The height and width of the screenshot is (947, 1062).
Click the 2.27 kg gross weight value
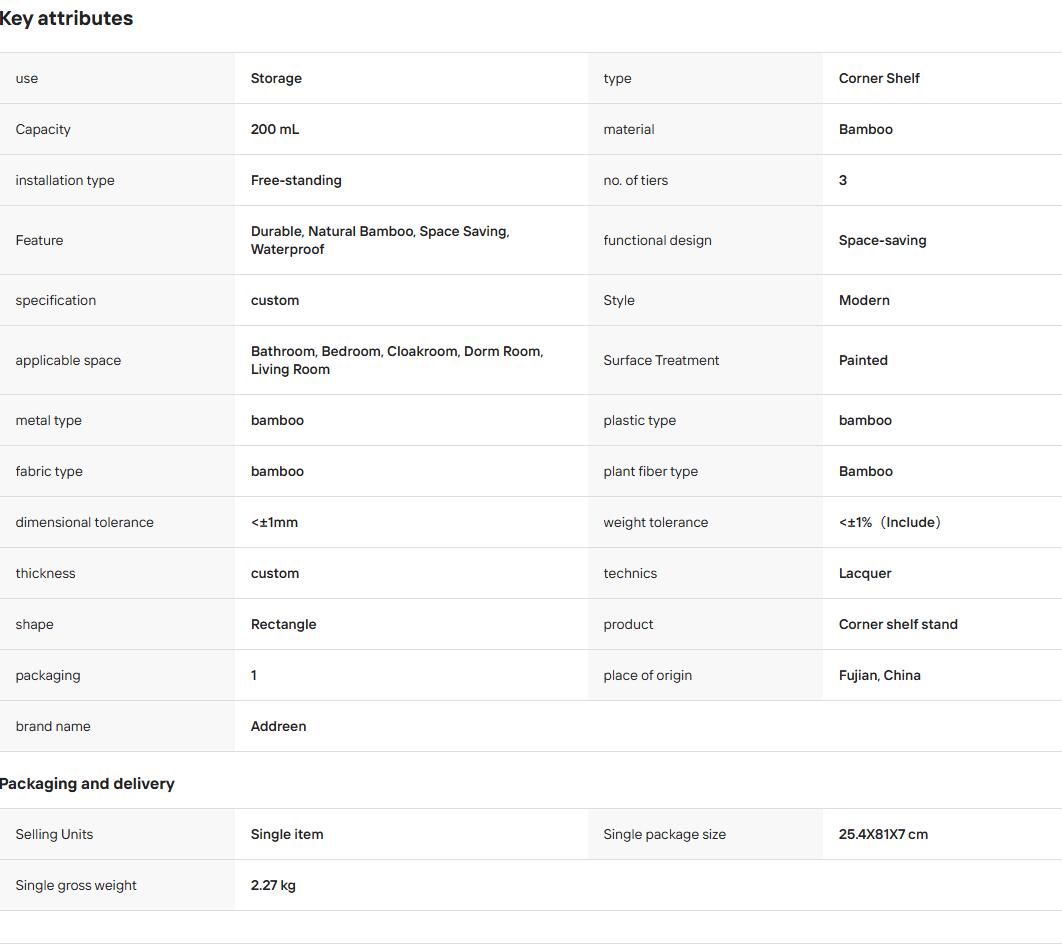[273, 885]
